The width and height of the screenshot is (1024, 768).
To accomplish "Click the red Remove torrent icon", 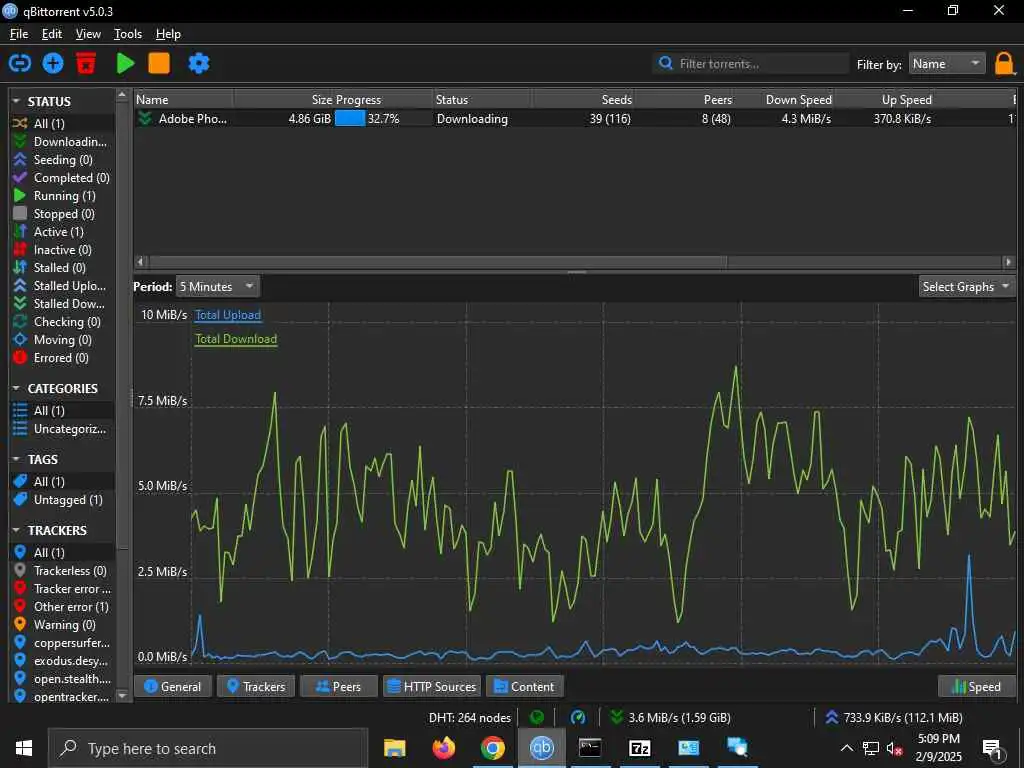I will coord(86,63).
